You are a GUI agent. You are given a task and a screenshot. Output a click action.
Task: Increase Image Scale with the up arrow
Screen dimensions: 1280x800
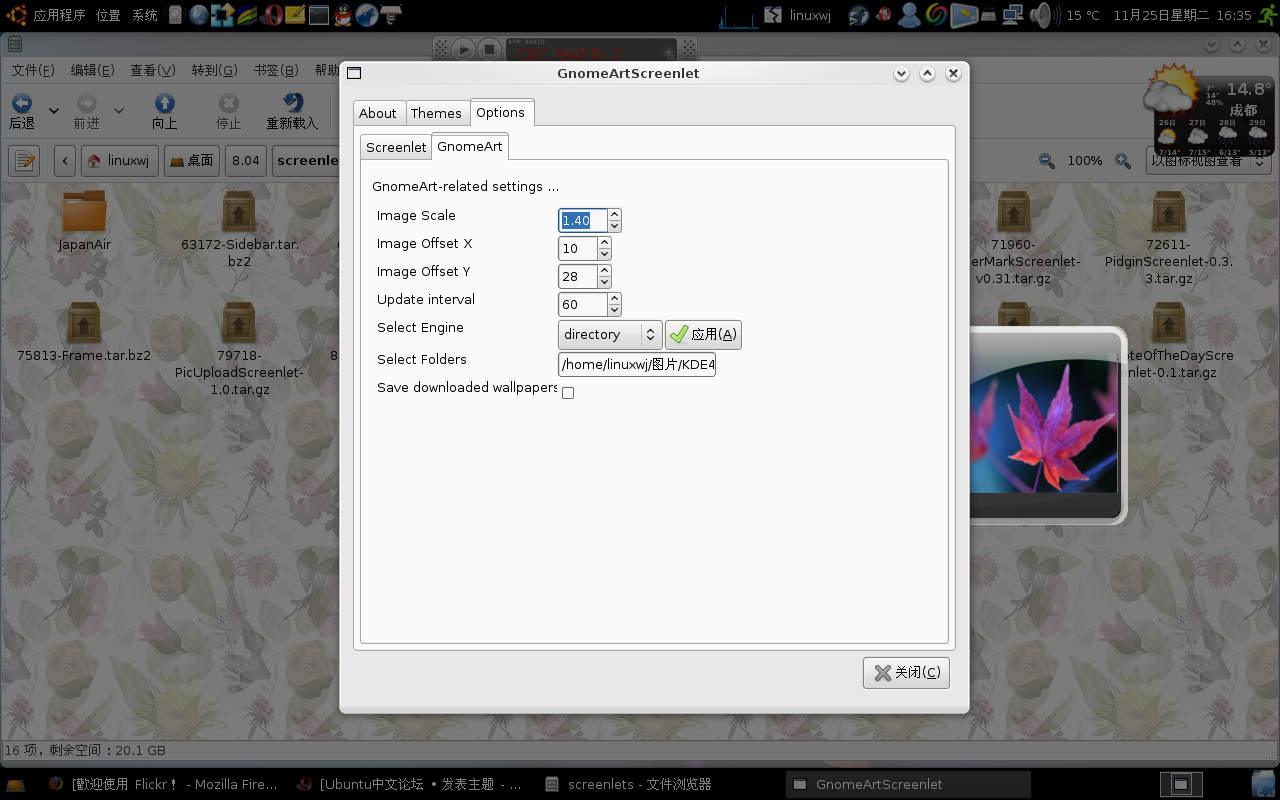pyautogui.click(x=614, y=214)
